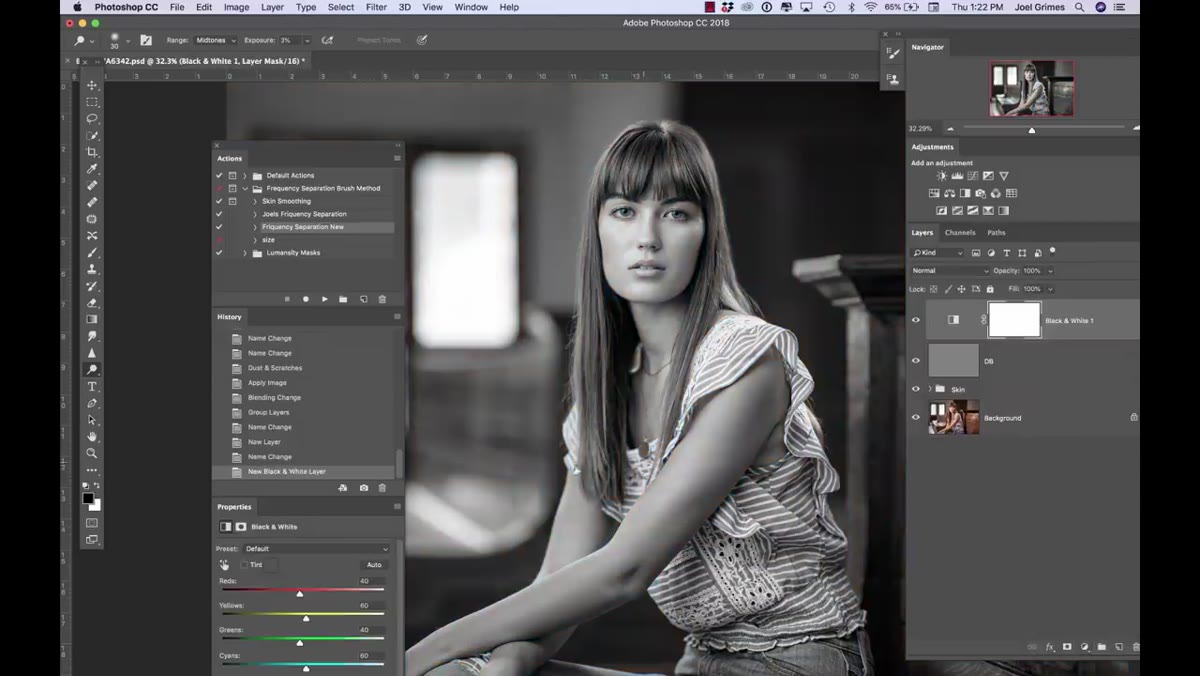Click the Navigator zoom slider handle
Viewport: 1200px width, 676px height.
[x=1032, y=130]
